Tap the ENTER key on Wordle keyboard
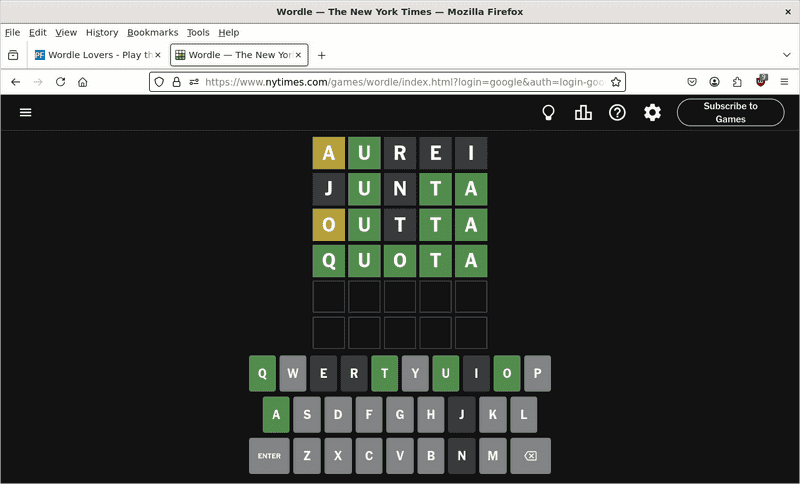Image resolution: width=800 pixels, height=484 pixels. [269, 456]
